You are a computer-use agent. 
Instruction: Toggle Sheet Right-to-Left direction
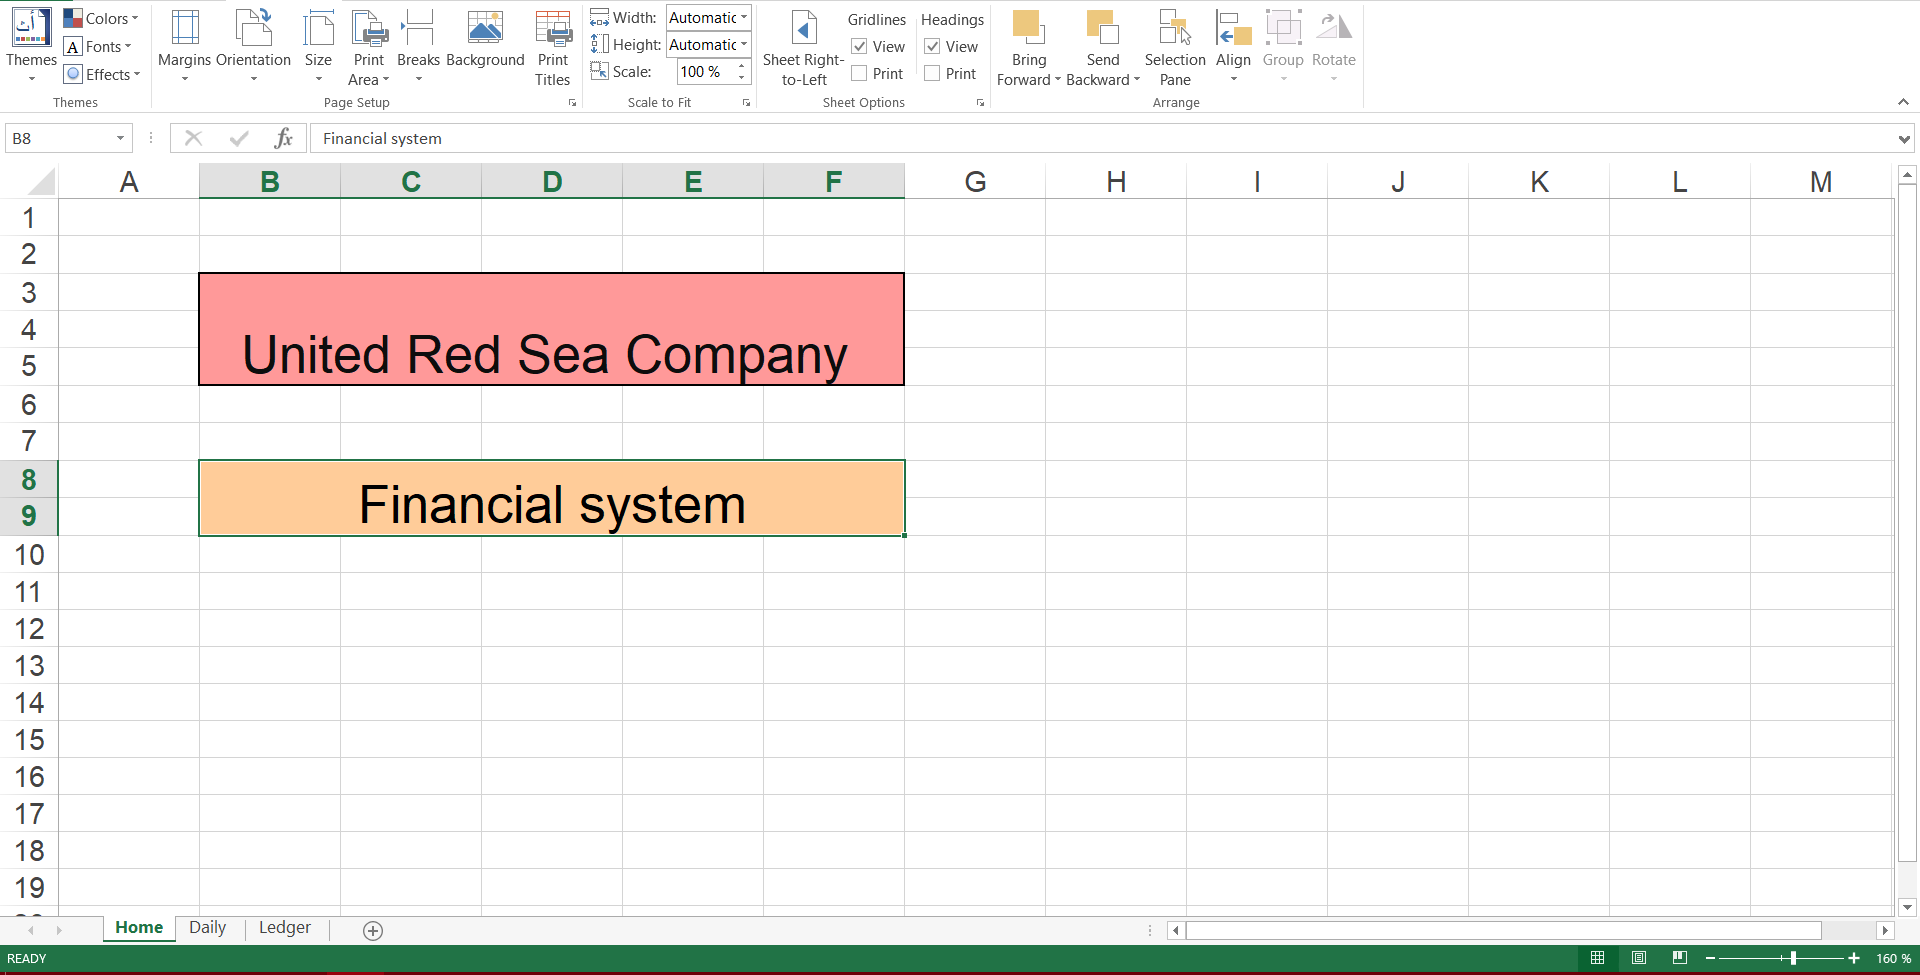pos(803,45)
